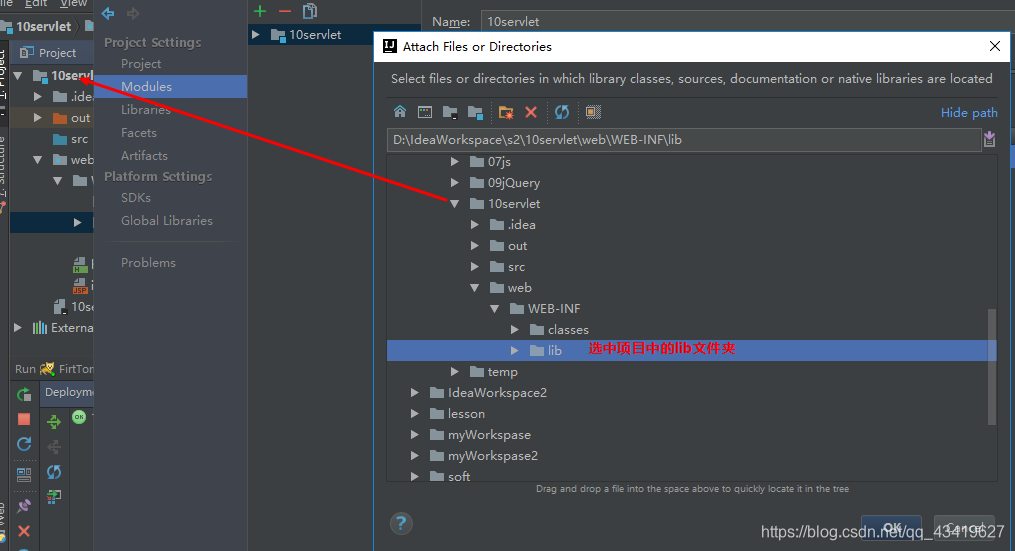Open Project under Project Settings

(140, 63)
